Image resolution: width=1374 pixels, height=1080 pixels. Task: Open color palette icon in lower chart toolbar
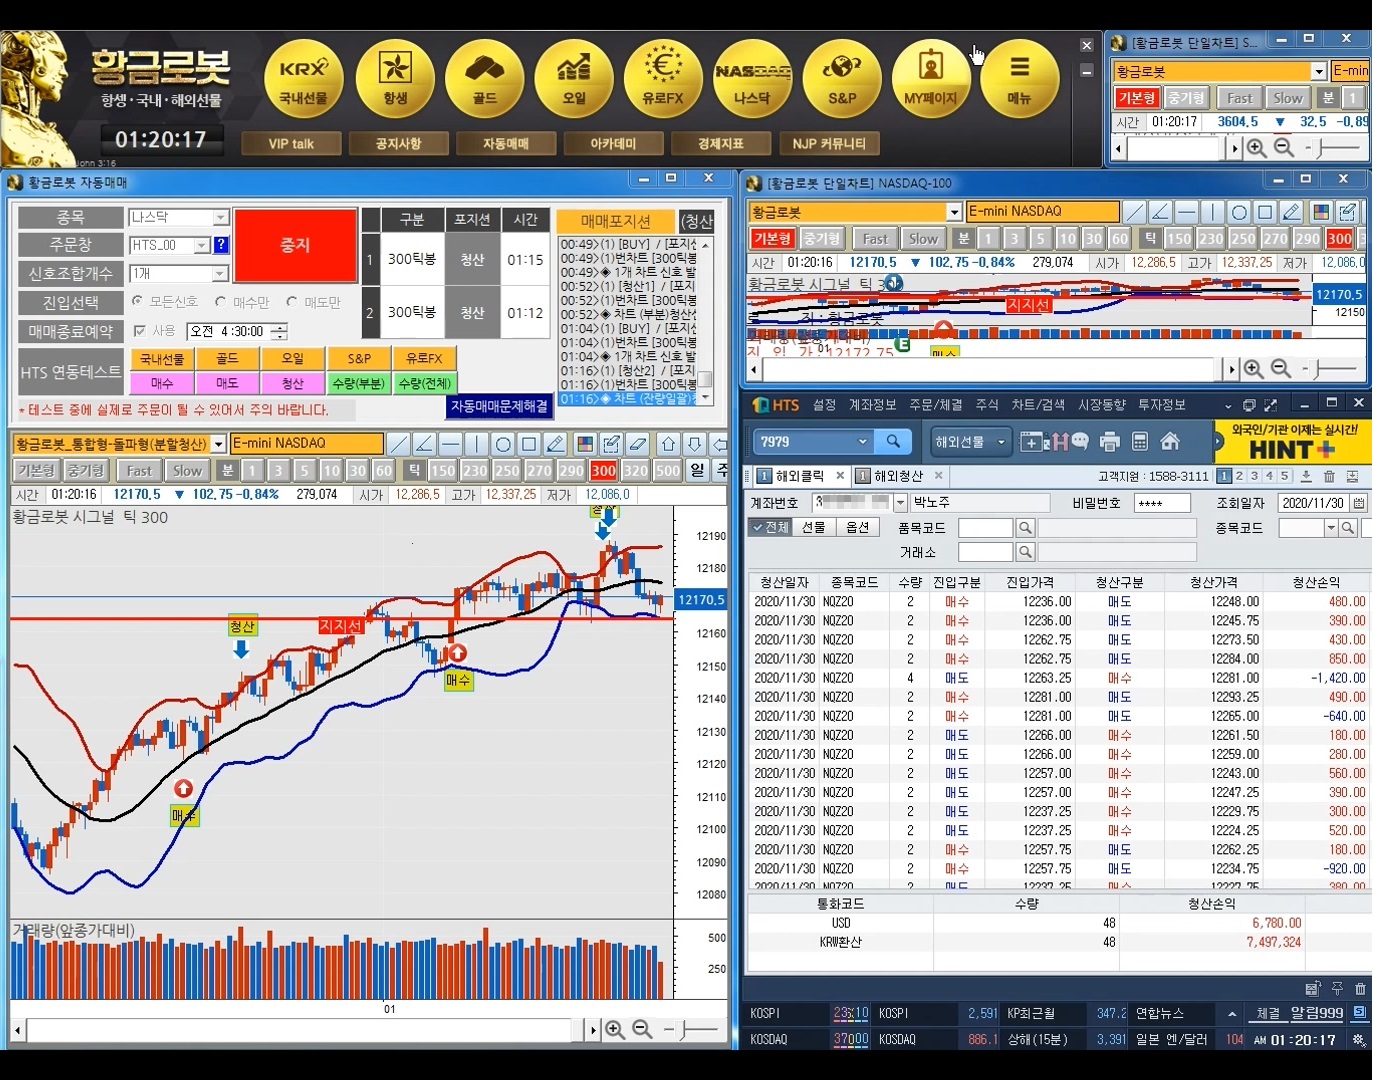click(586, 444)
